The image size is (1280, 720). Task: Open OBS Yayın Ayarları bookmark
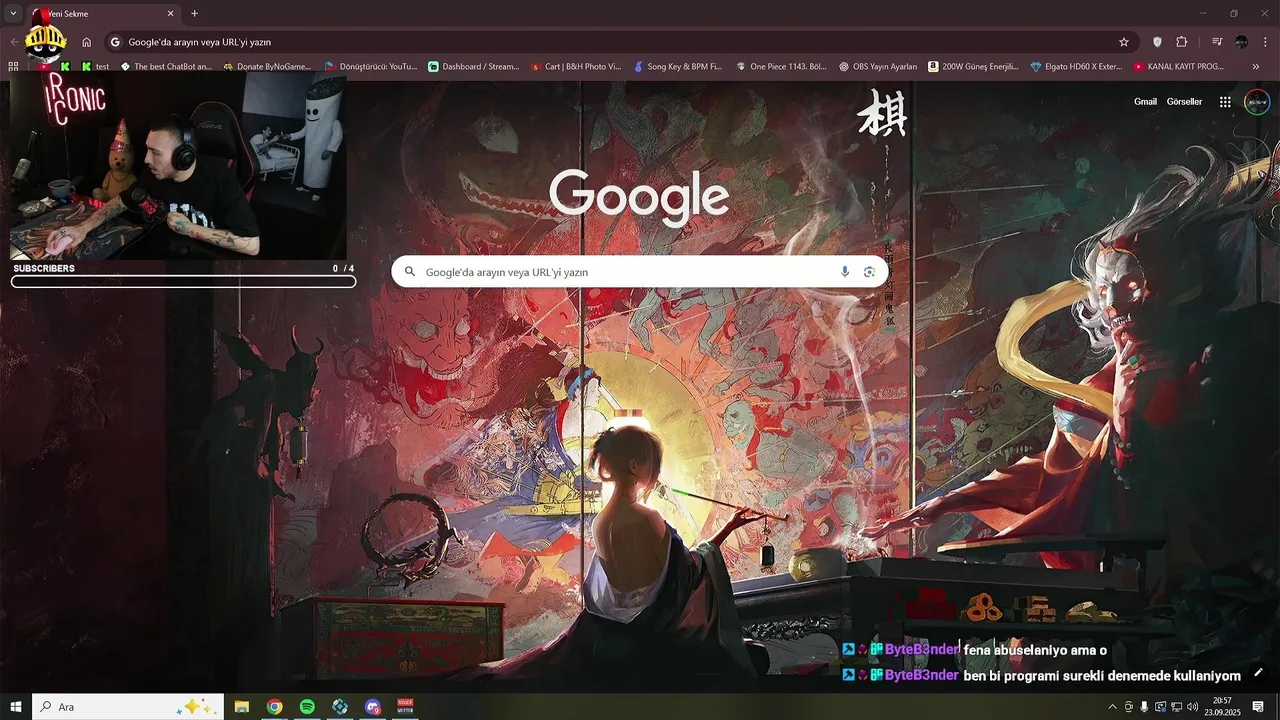[878, 67]
